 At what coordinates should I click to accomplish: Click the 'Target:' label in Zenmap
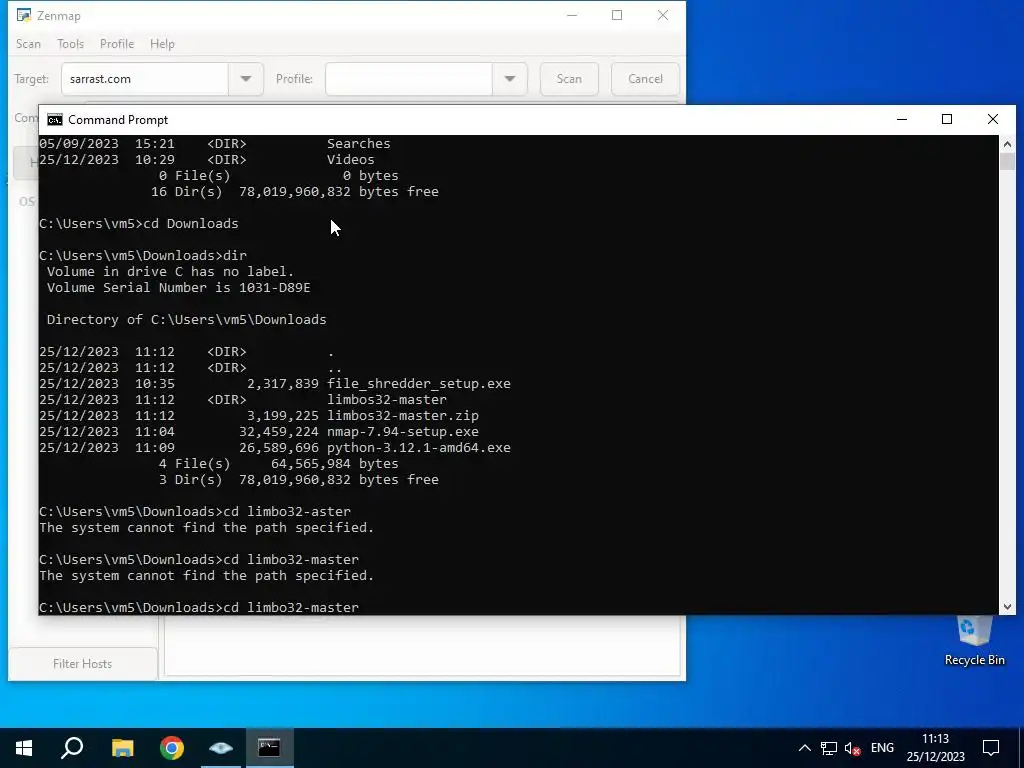coord(31,79)
